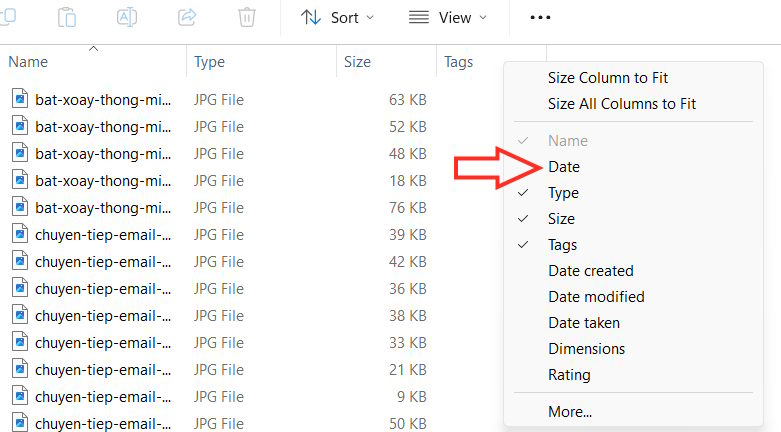Viewport: 781px width, 432px height.
Task: Click the sort chevron above Name column
Action: coord(93,48)
